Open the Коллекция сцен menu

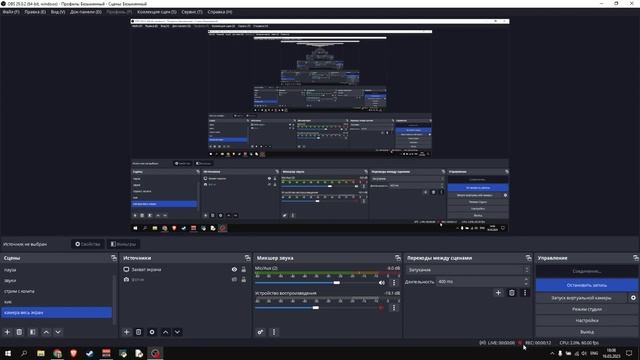point(157,12)
